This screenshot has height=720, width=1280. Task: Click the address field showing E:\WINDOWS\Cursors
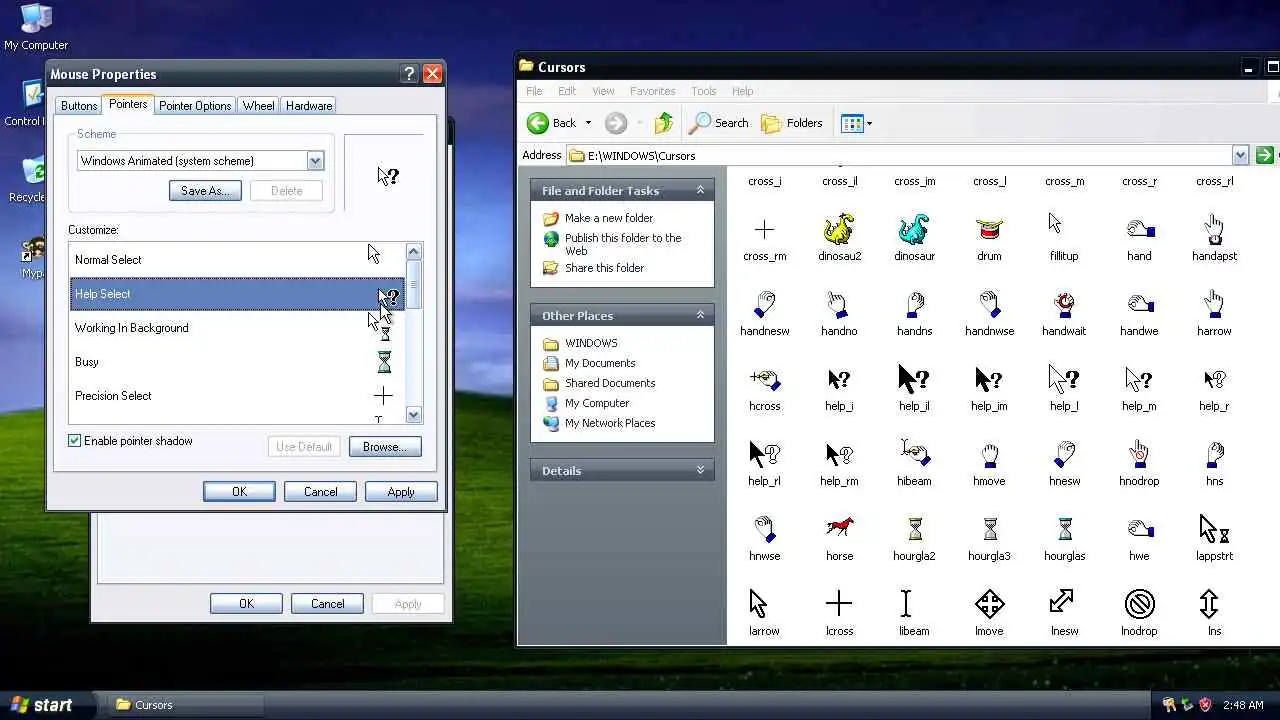[899, 155]
